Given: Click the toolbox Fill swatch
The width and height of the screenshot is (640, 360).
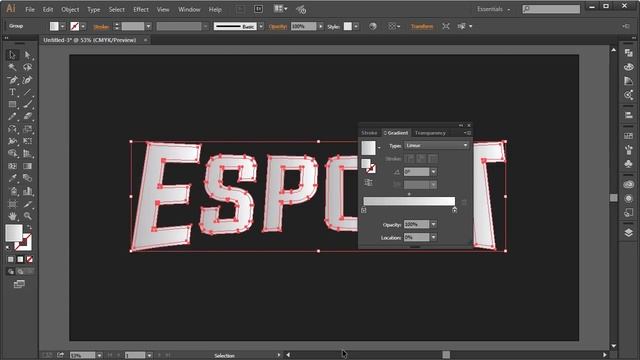Looking at the screenshot, I should pos(14,233).
